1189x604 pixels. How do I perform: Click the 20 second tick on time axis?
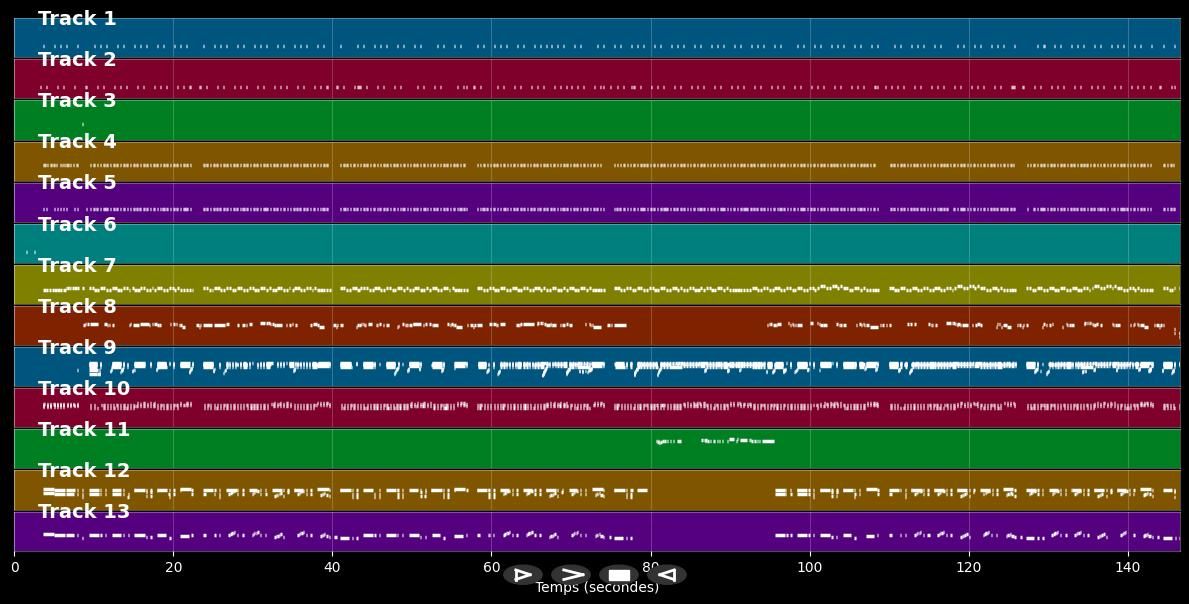point(173,567)
